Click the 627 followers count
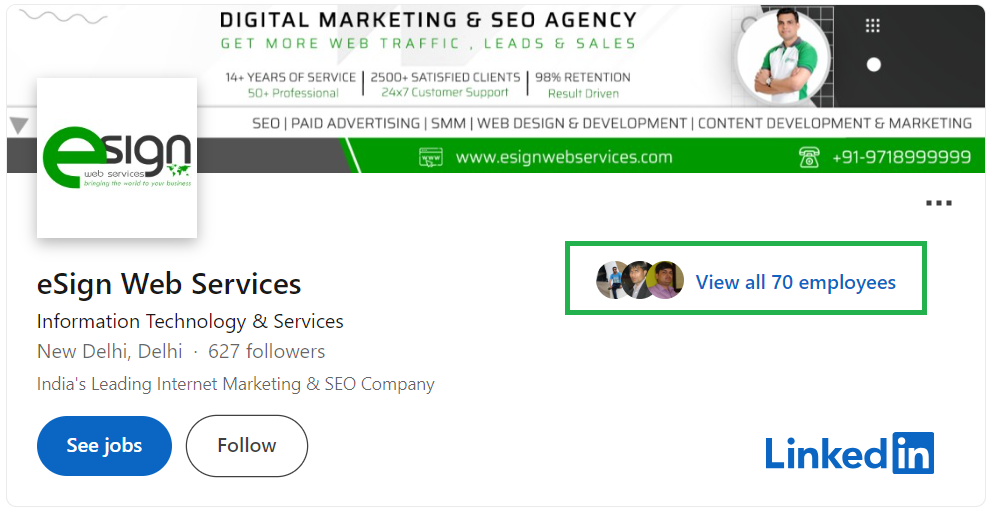This screenshot has height=512, width=991. coord(266,351)
